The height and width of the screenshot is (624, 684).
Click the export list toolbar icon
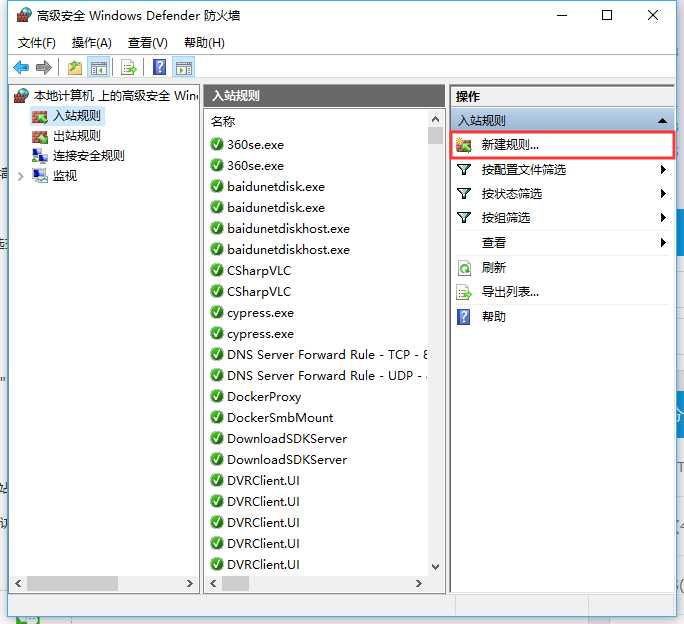click(x=129, y=68)
